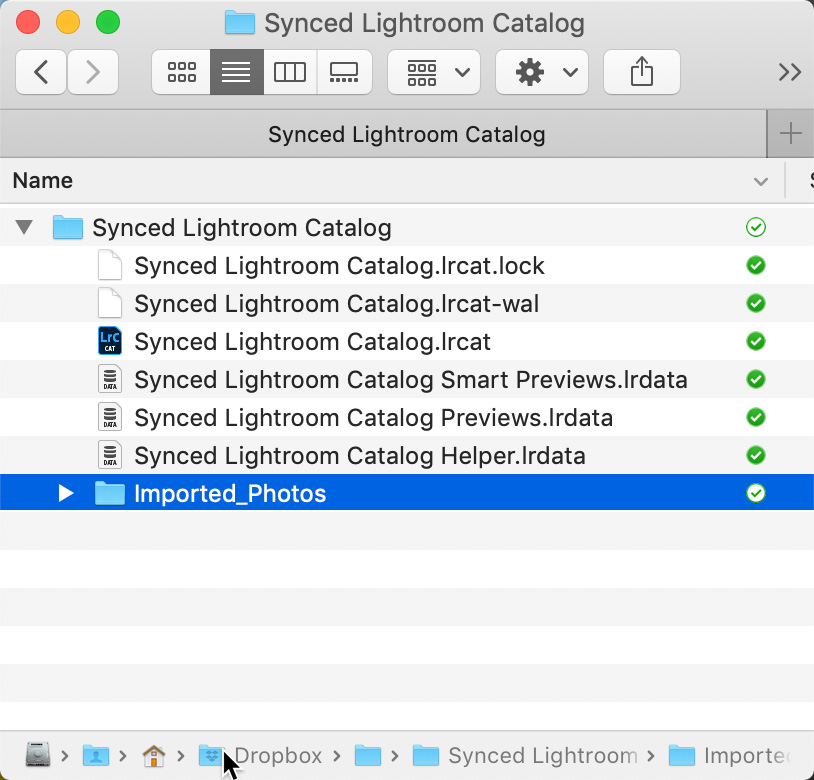This screenshot has width=814, height=780.
Task: Go back to previous folder
Action: point(41,72)
